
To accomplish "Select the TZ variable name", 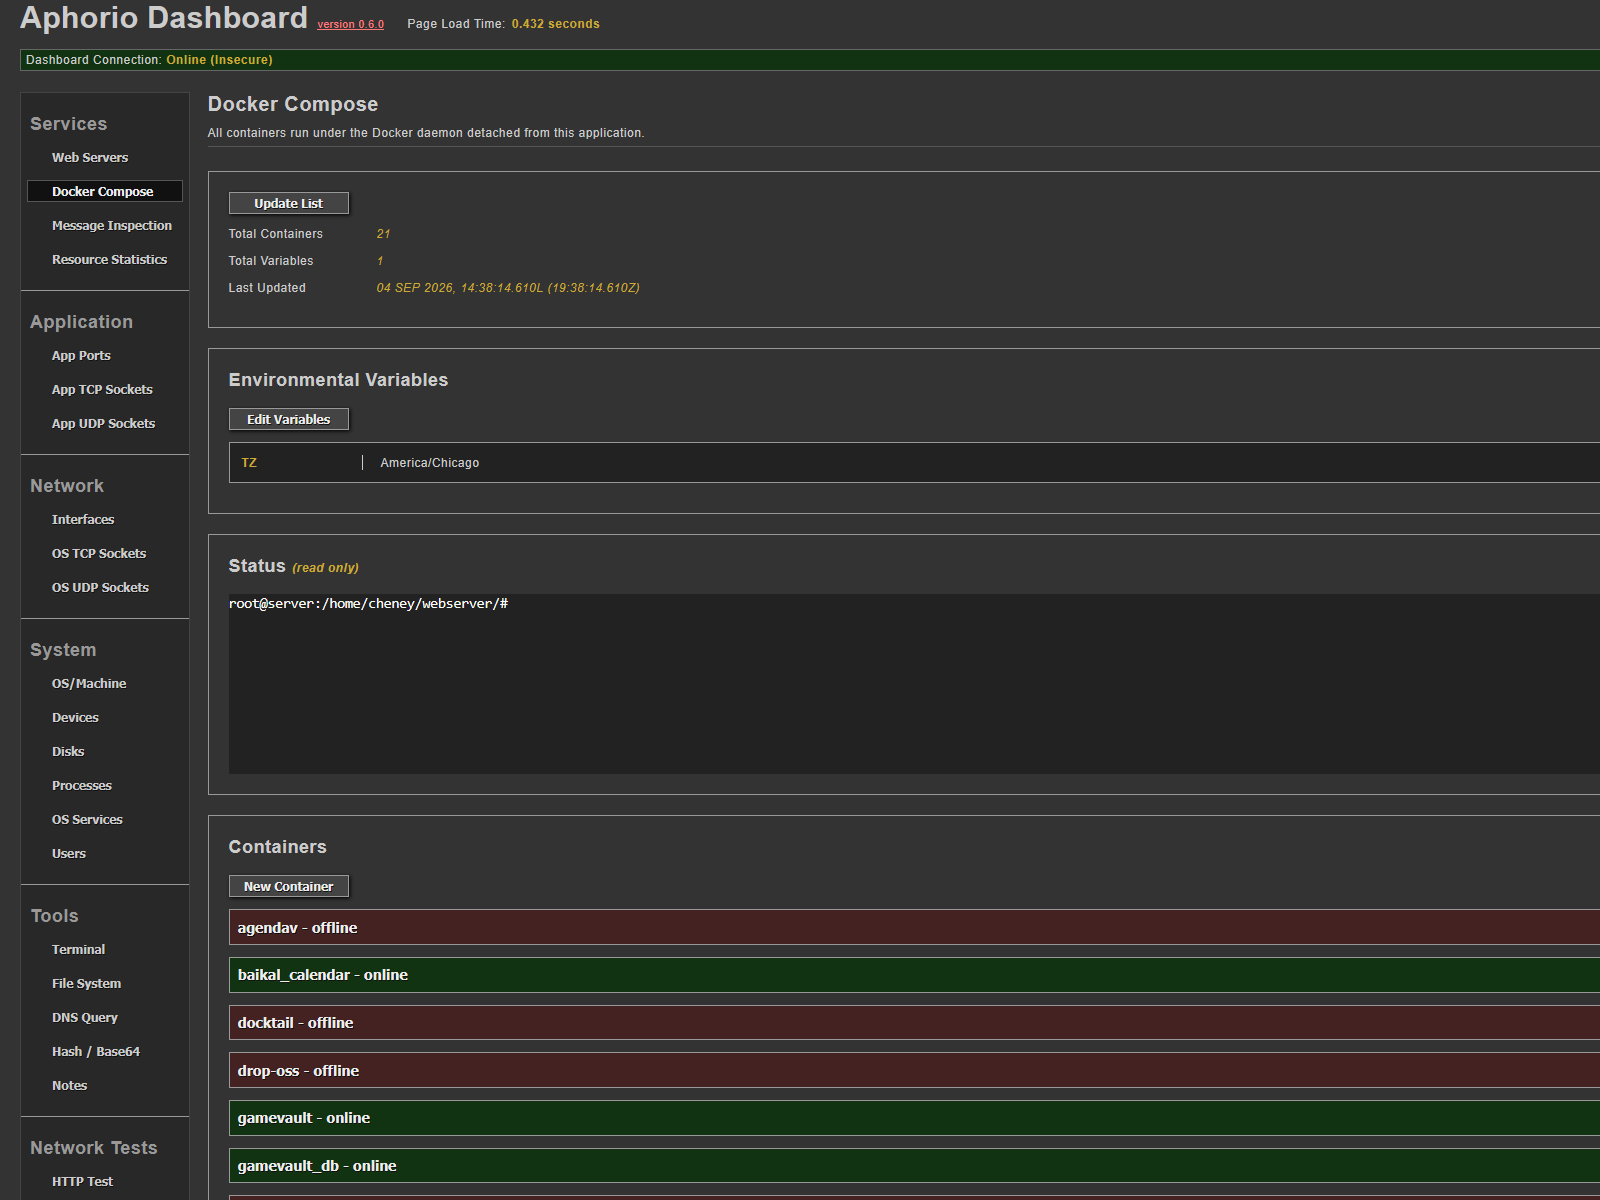I will [249, 463].
